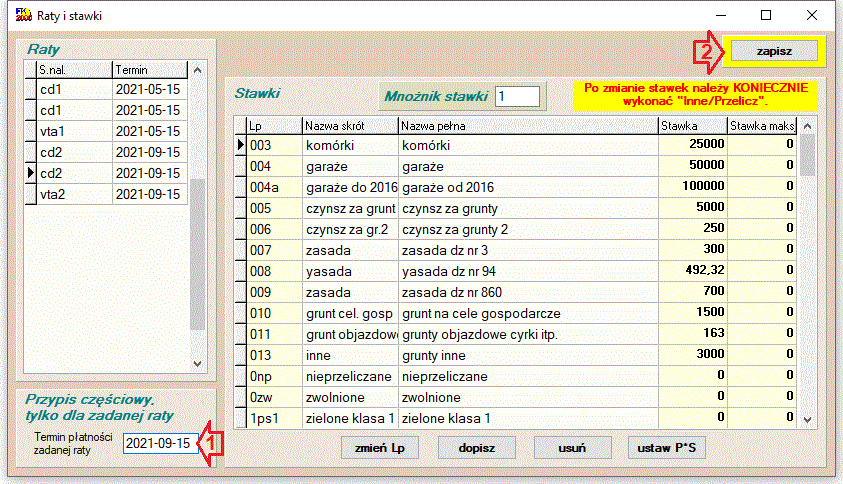Click the zapisz button
Image resolution: width=843 pixels, height=484 pixels.
point(774,51)
